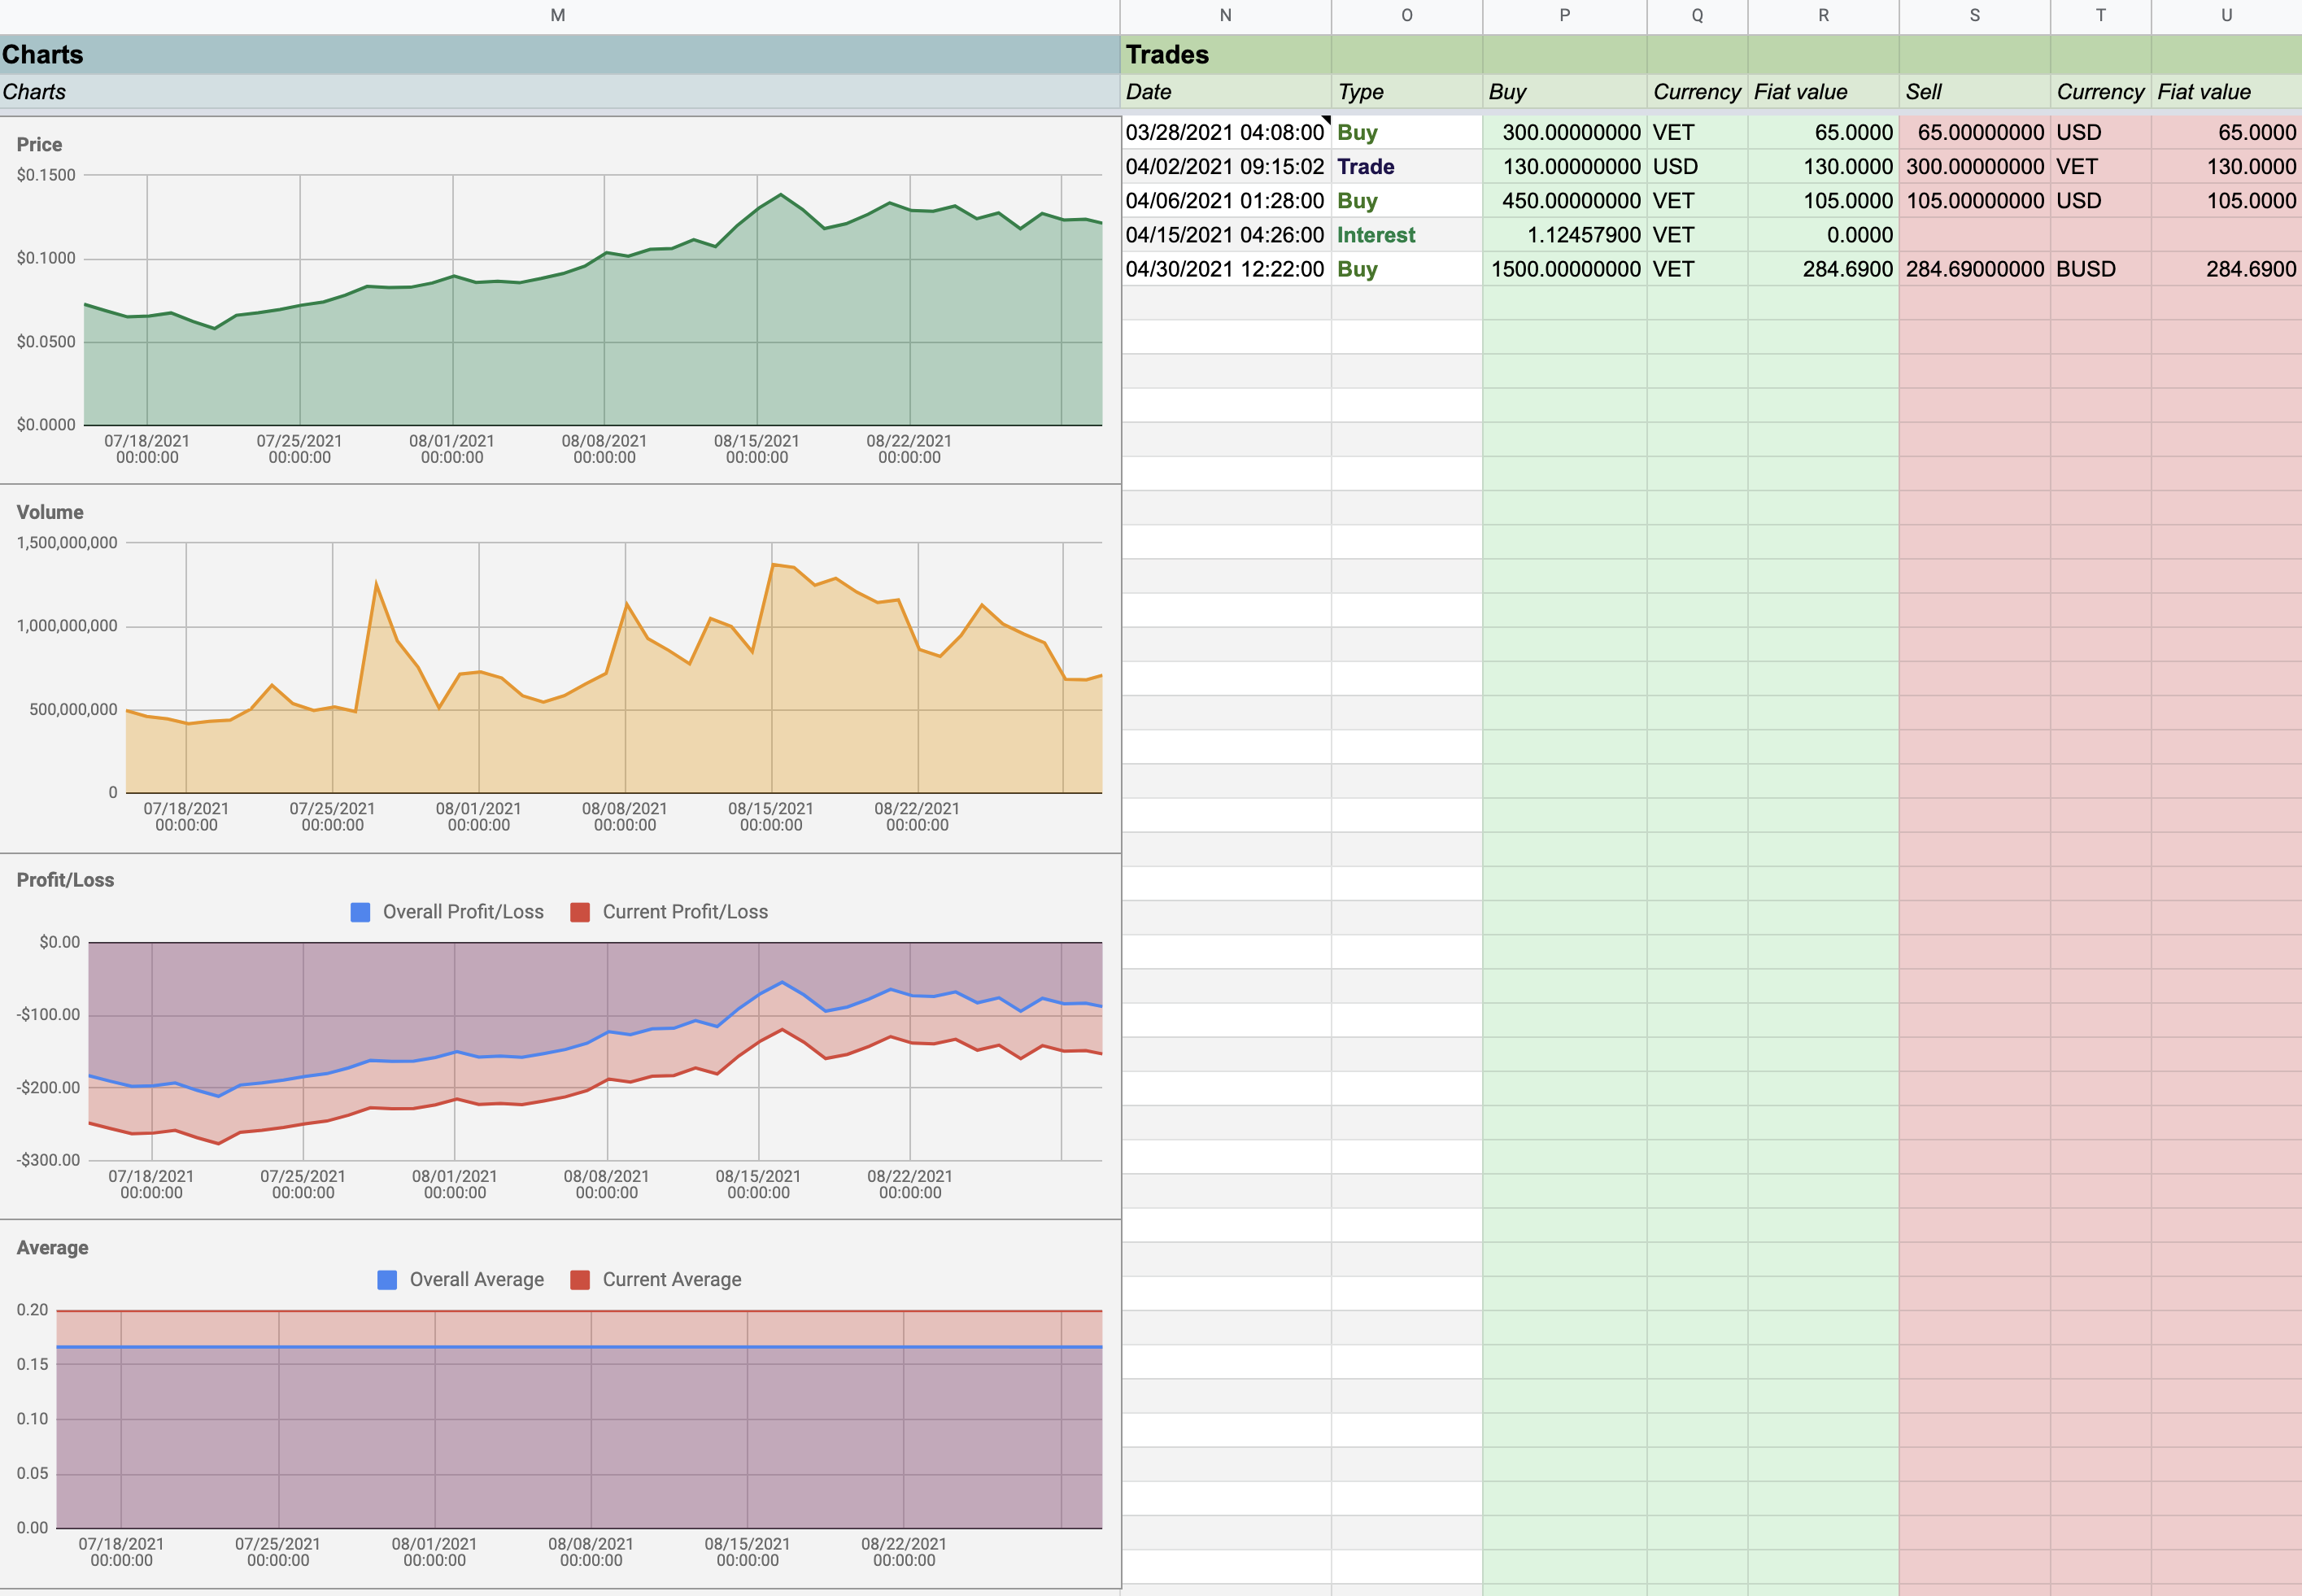Image resolution: width=2302 pixels, height=1596 pixels.
Task: Select column U header
Action: [2226, 15]
